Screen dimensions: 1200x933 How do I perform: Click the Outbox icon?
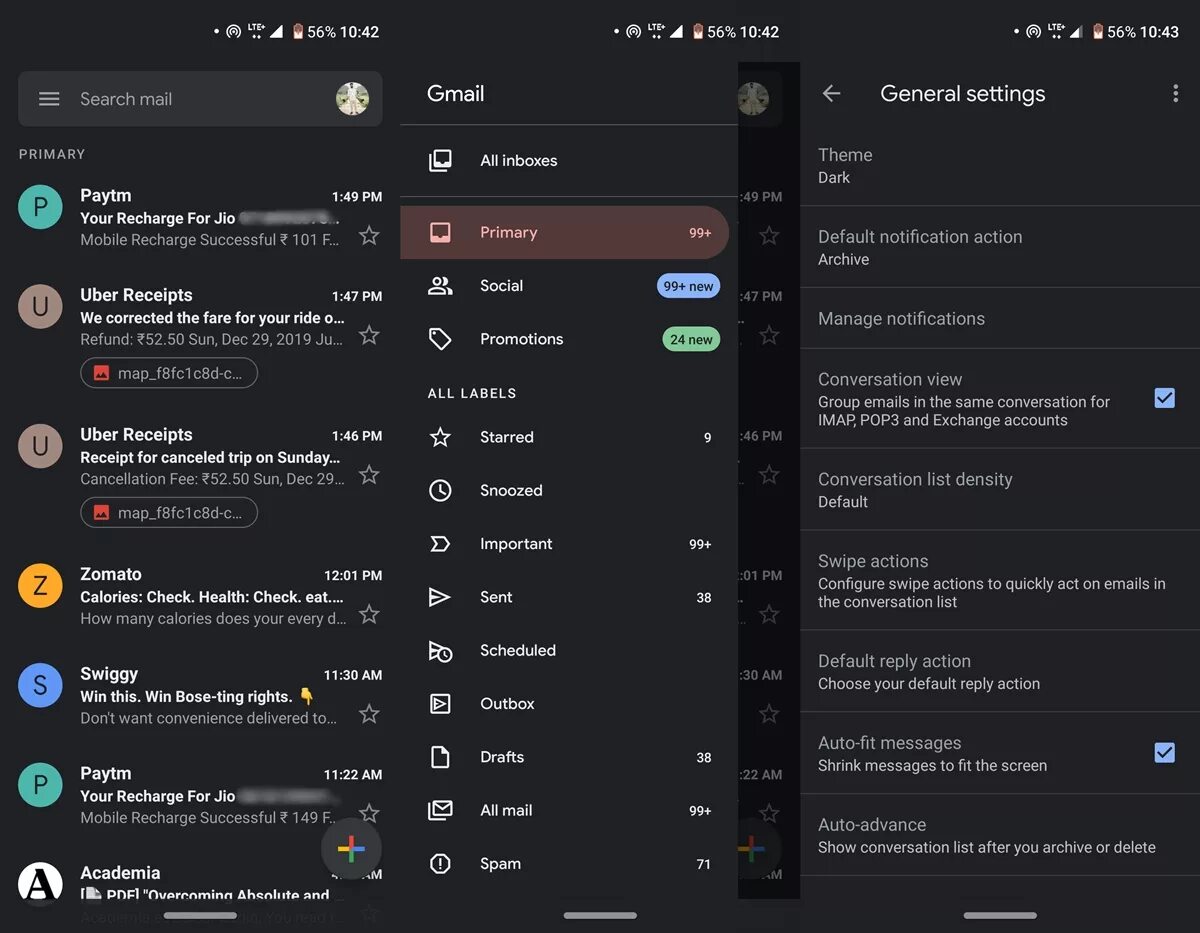[440, 704]
